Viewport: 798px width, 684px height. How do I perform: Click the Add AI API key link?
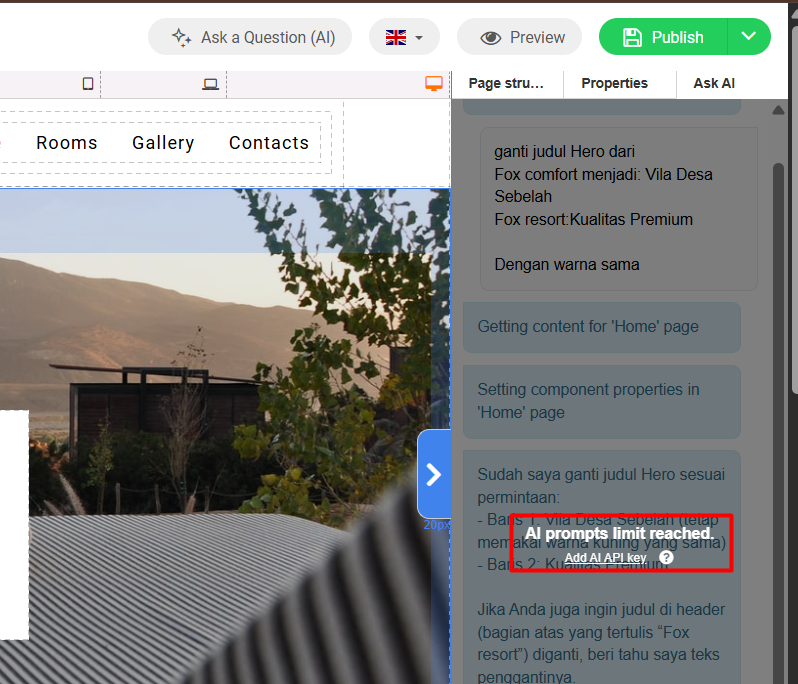pyautogui.click(x=605, y=557)
